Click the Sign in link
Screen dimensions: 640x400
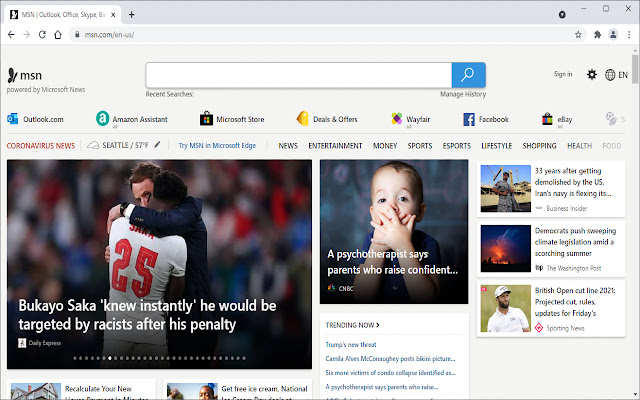click(563, 74)
